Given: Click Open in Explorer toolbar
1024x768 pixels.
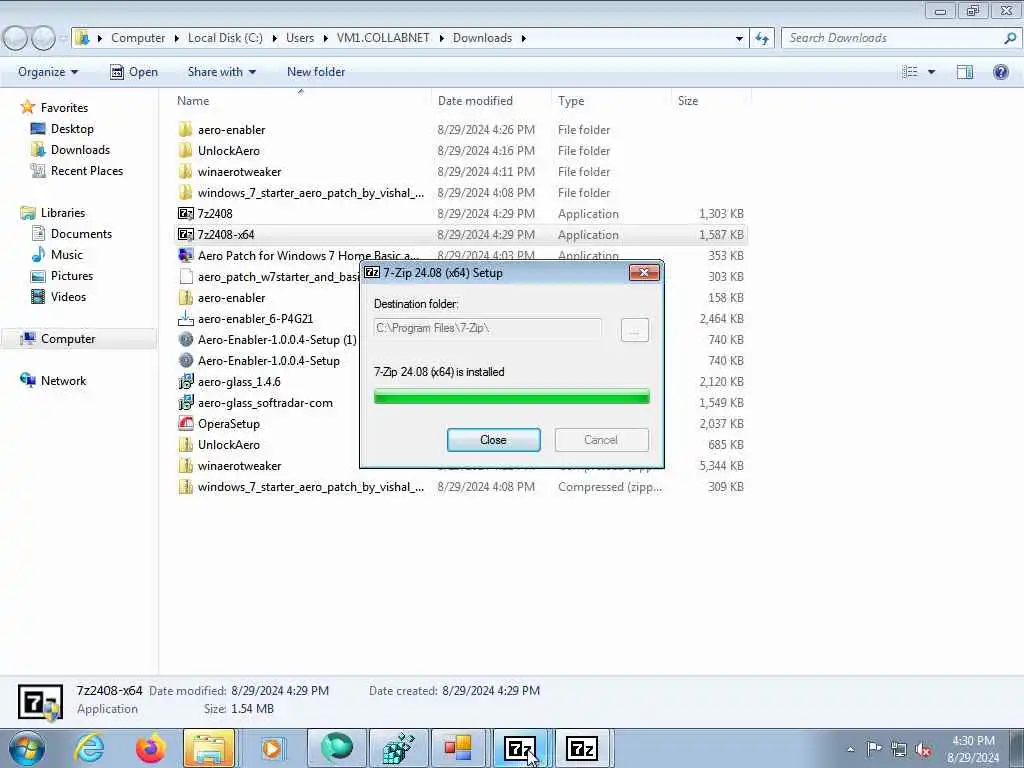Looking at the screenshot, I should click(x=134, y=72).
